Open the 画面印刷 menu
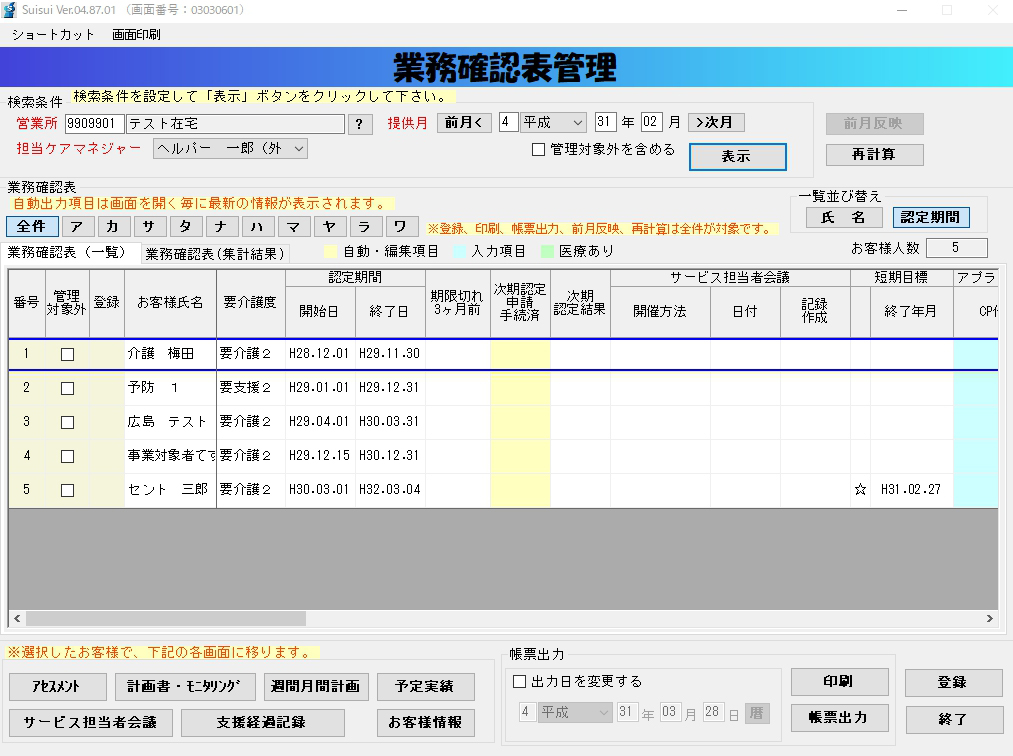 pyautogui.click(x=136, y=35)
